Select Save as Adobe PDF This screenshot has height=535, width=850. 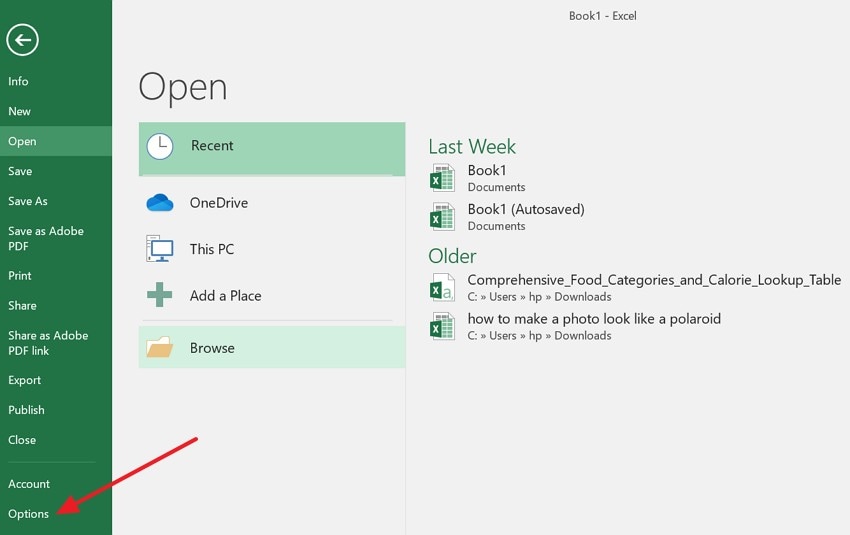(x=56, y=239)
